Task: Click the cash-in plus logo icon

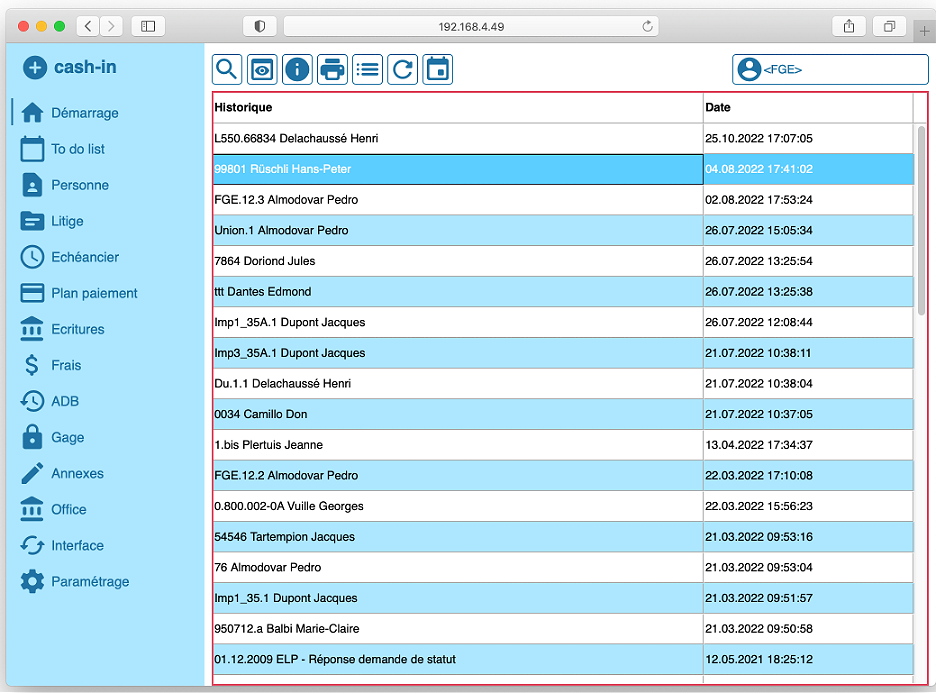Action: (x=34, y=67)
